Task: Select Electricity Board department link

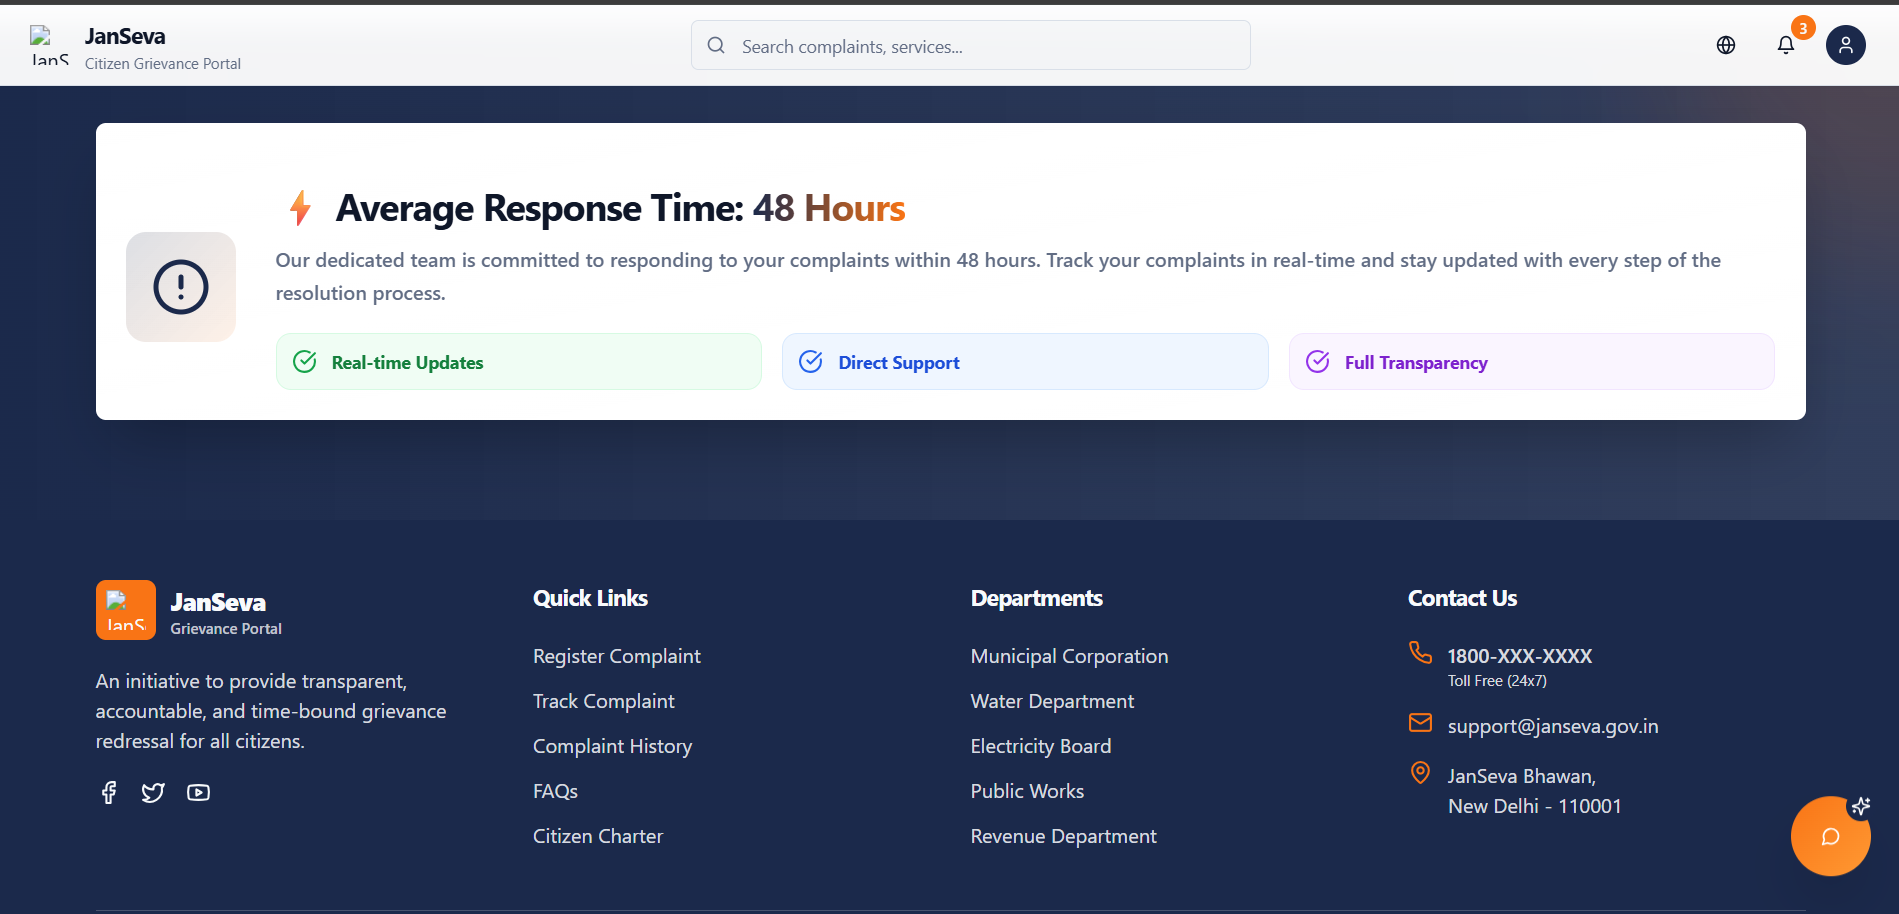Action: pyautogui.click(x=1040, y=746)
